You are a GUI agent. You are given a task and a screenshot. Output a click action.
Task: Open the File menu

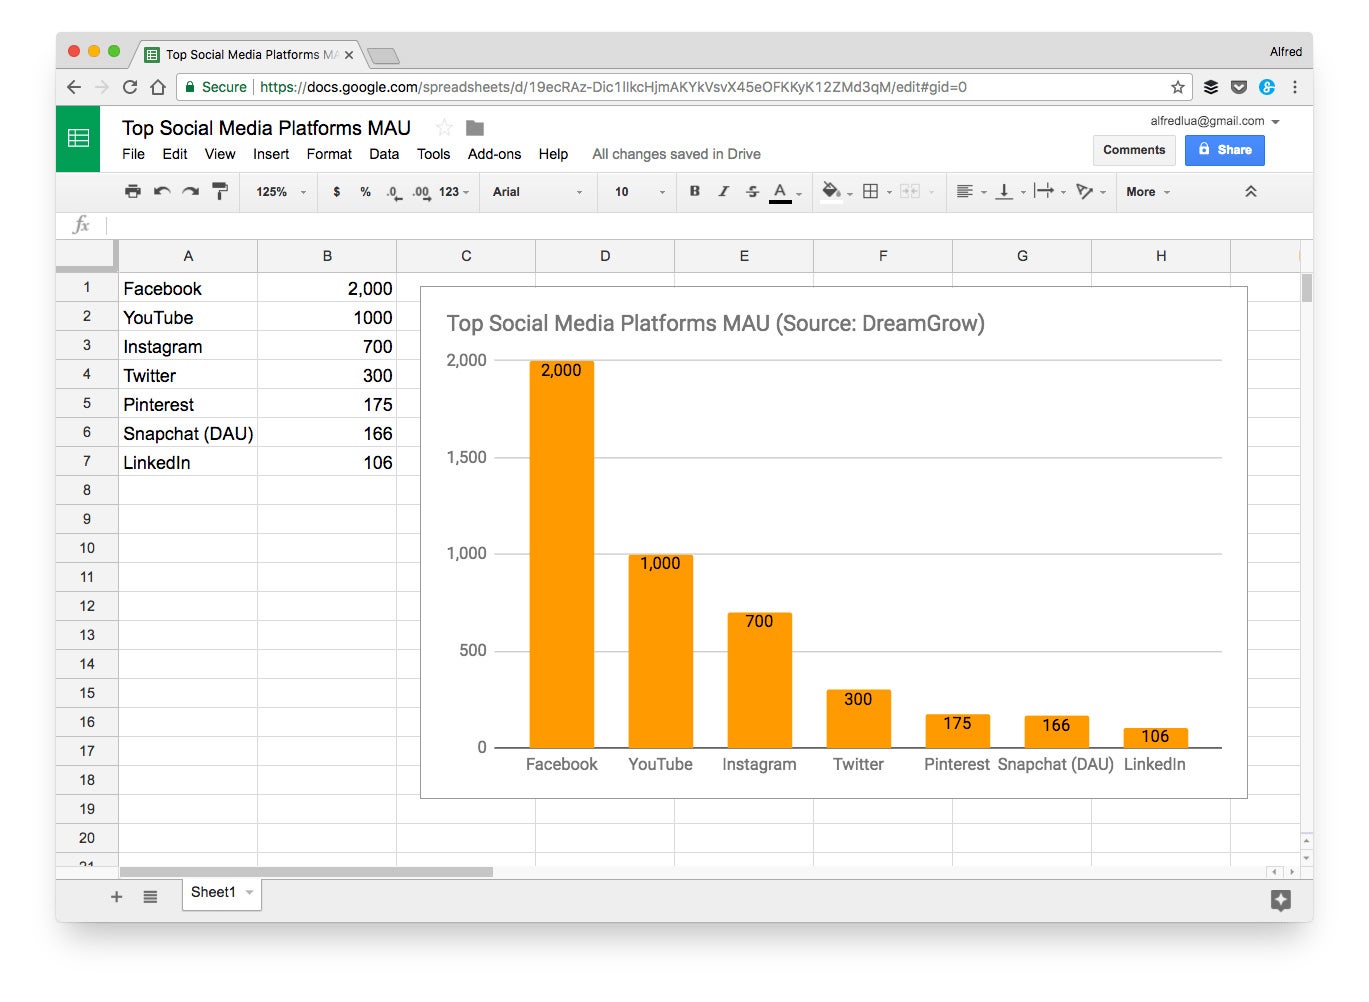point(133,154)
